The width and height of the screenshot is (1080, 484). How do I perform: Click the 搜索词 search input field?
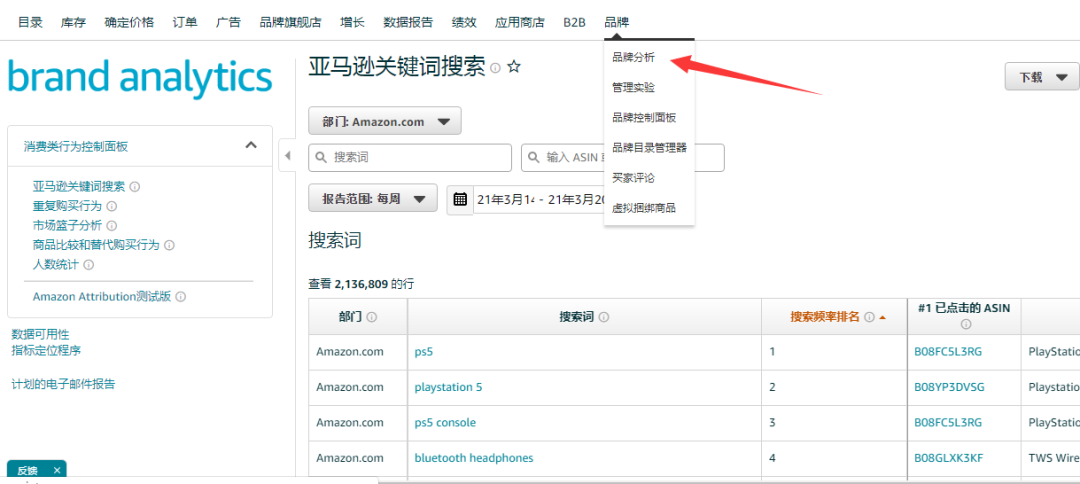[411, 158]
